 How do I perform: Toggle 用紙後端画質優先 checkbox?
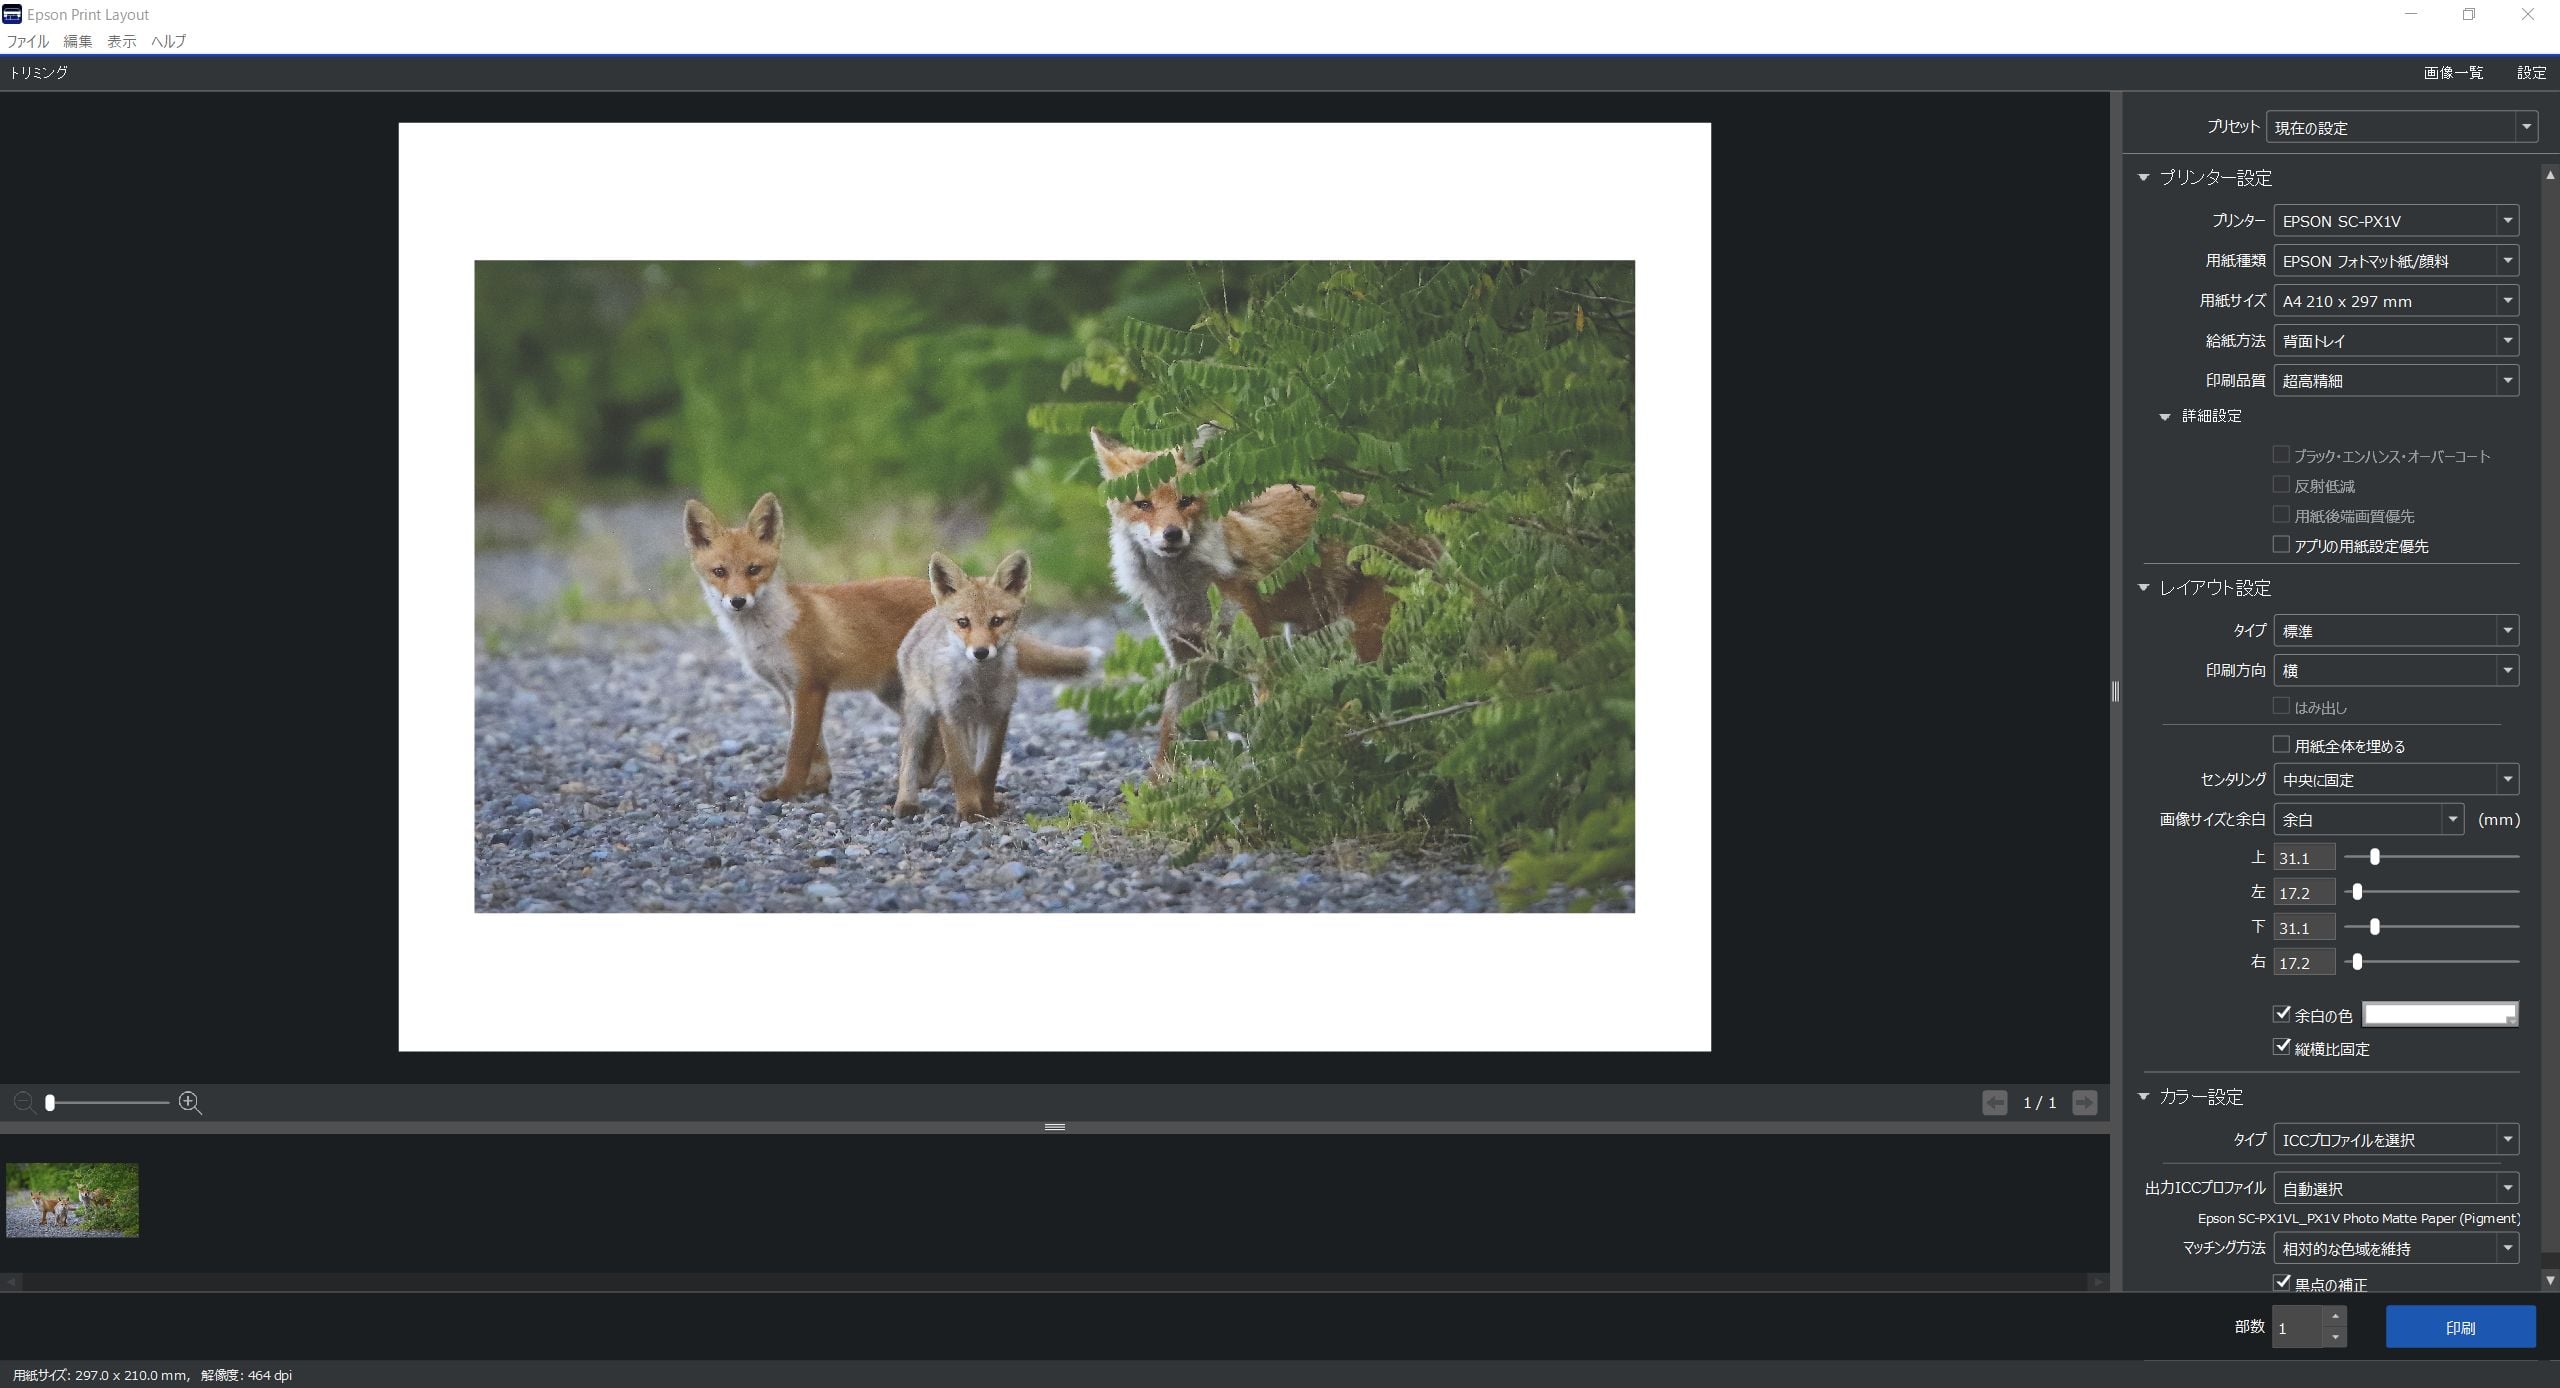click(x=2281, y=515)
